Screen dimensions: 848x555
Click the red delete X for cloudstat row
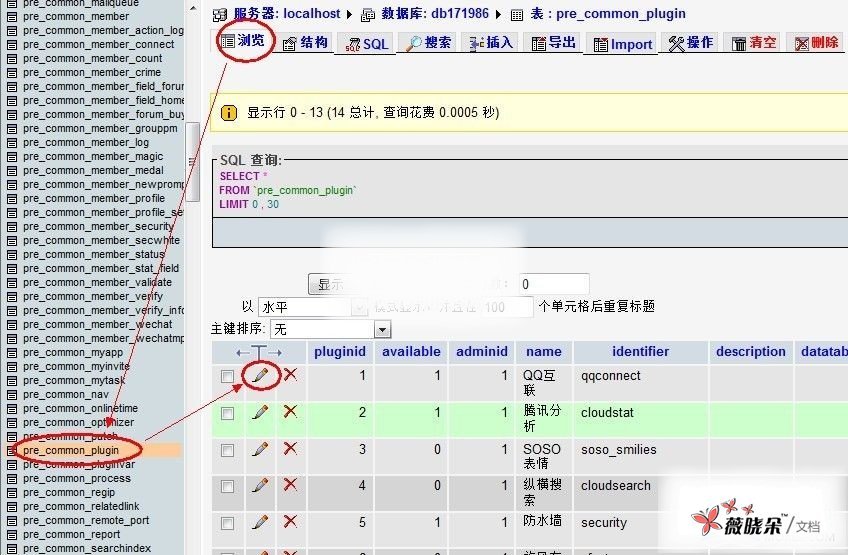[290, 411]
